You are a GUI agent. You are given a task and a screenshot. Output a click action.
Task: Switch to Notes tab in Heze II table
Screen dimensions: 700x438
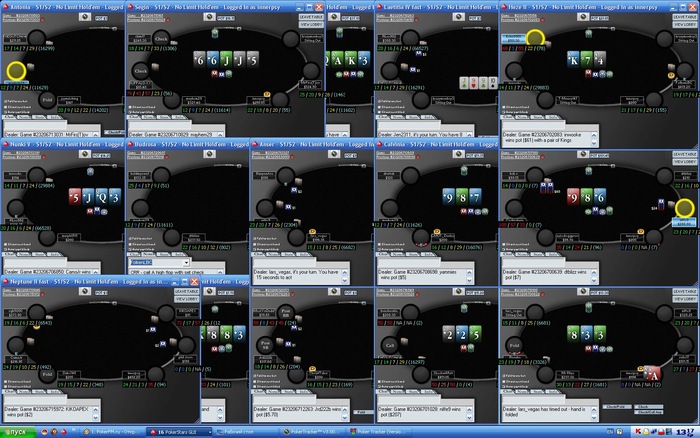(522, 117)
